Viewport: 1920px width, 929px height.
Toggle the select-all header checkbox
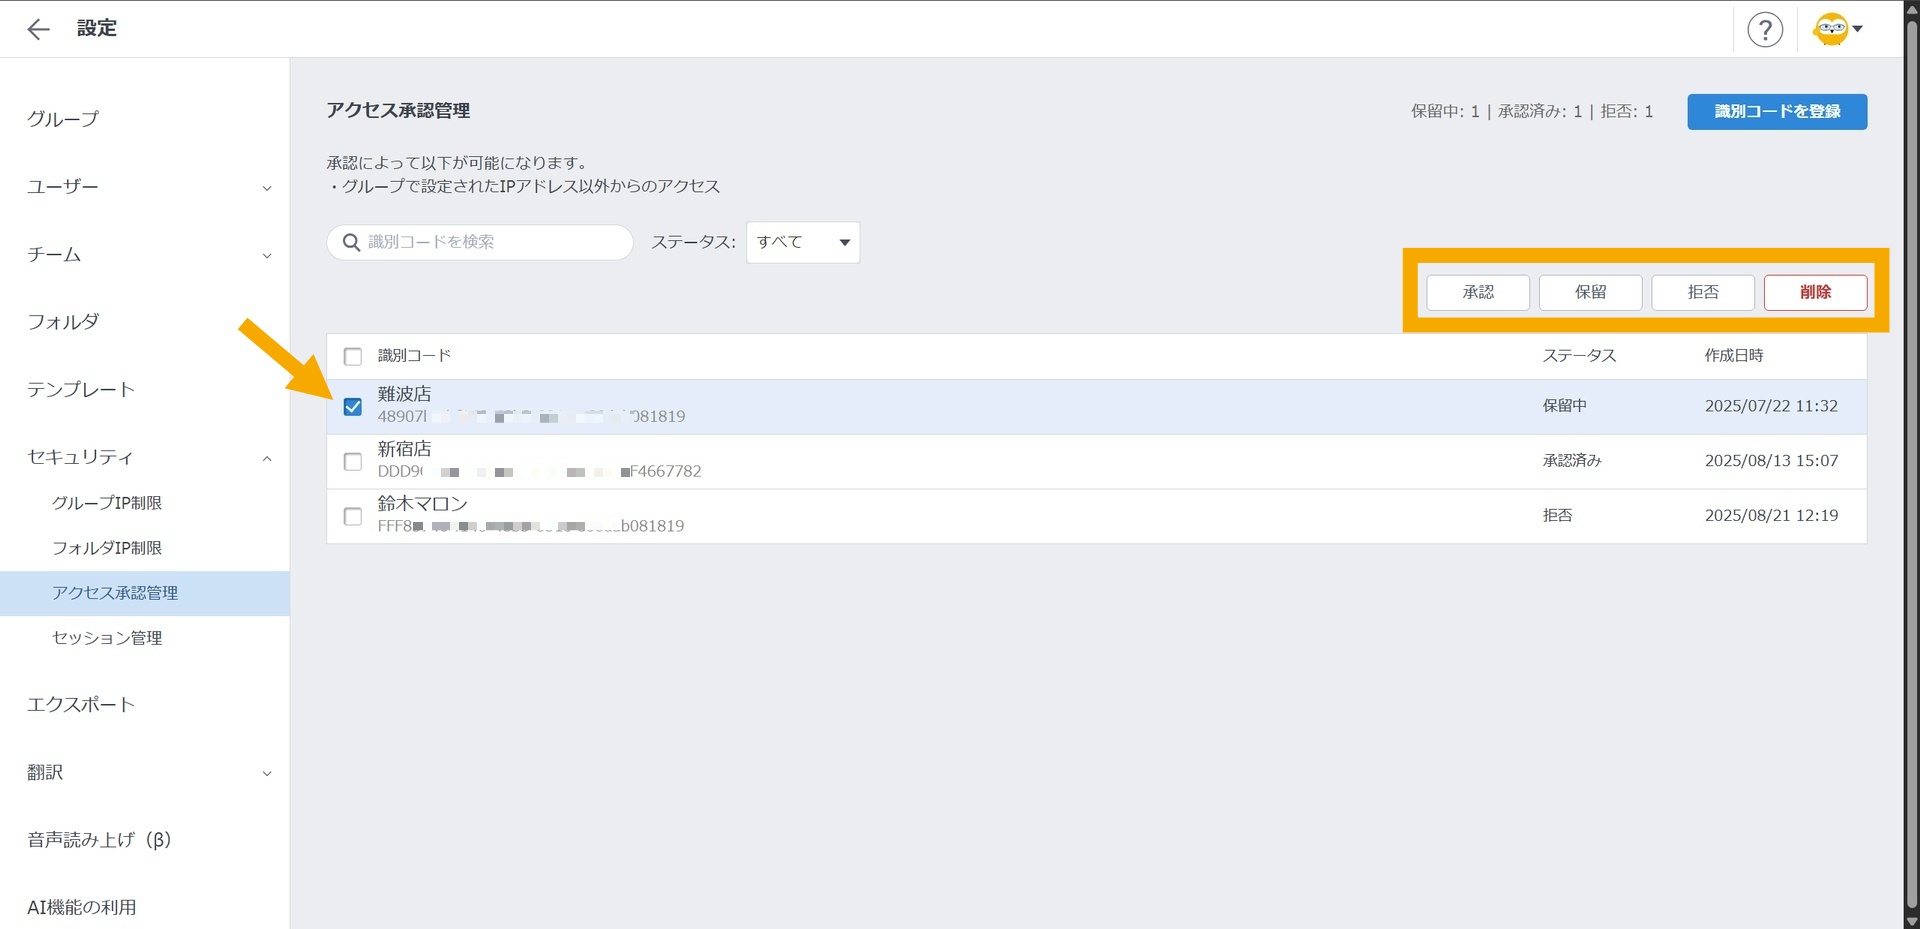[x=353, y=357]
